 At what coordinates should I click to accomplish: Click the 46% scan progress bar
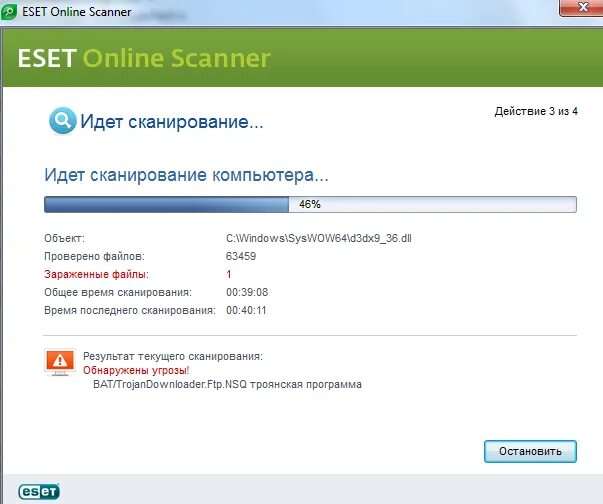310,204
